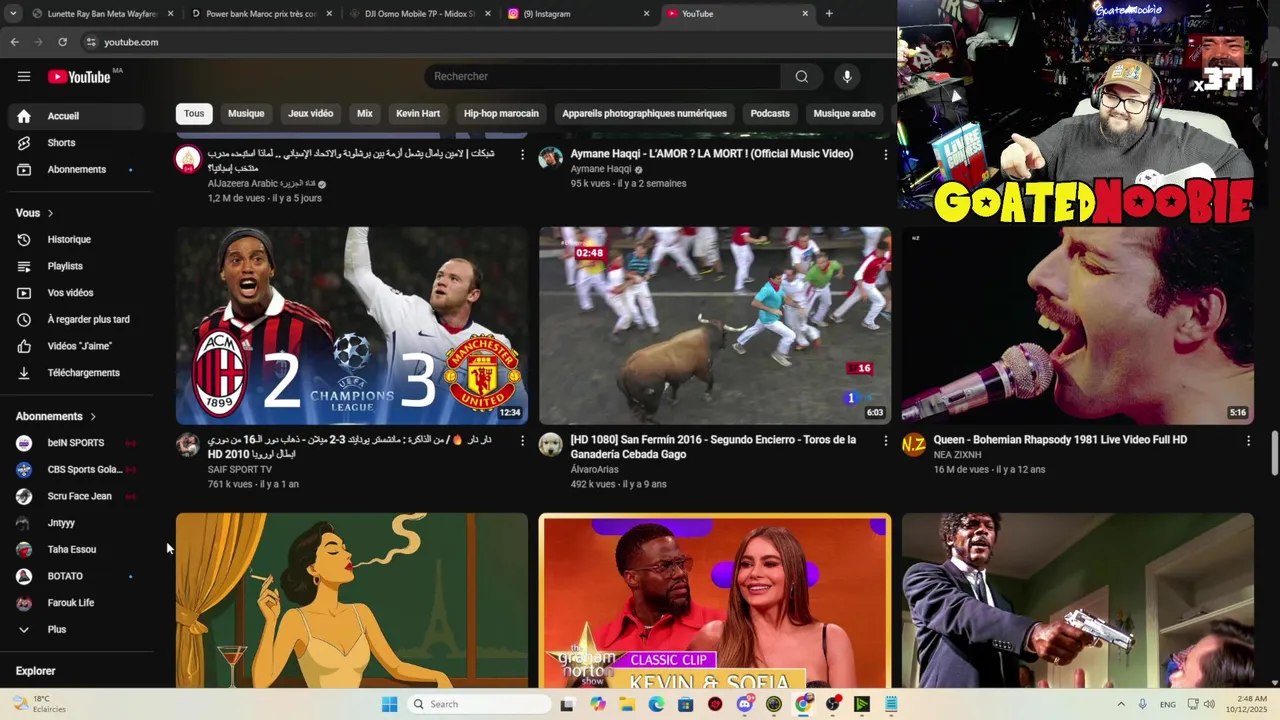Open the SAIF SPORT TV channel link
The height and width of the screenshot is (720, 1280).
(240, 469)
